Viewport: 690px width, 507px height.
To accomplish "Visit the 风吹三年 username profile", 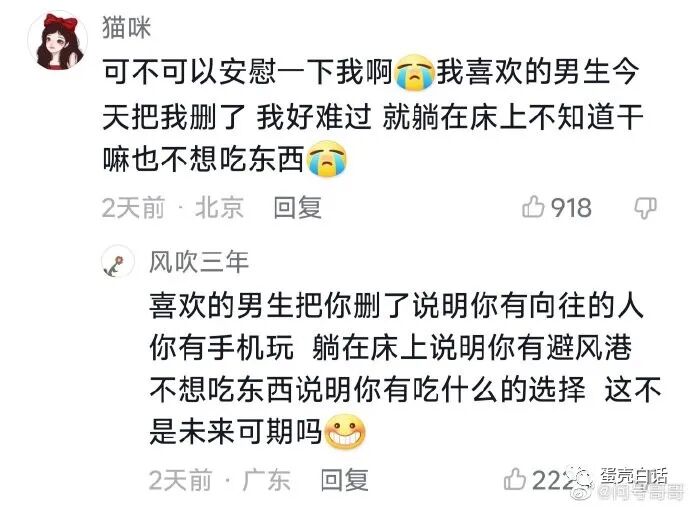I will tap(199, 262).
